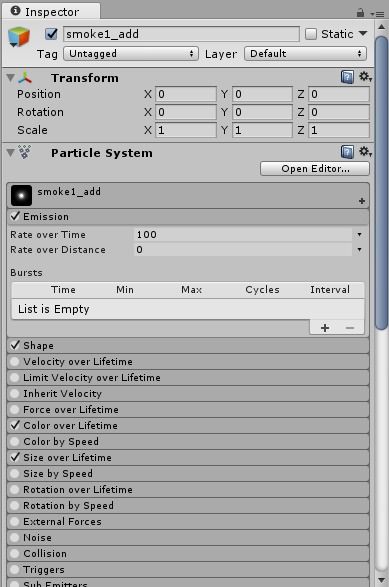
Task: Open the Tag dropdown showing Untagged
Action: (131, 54)
